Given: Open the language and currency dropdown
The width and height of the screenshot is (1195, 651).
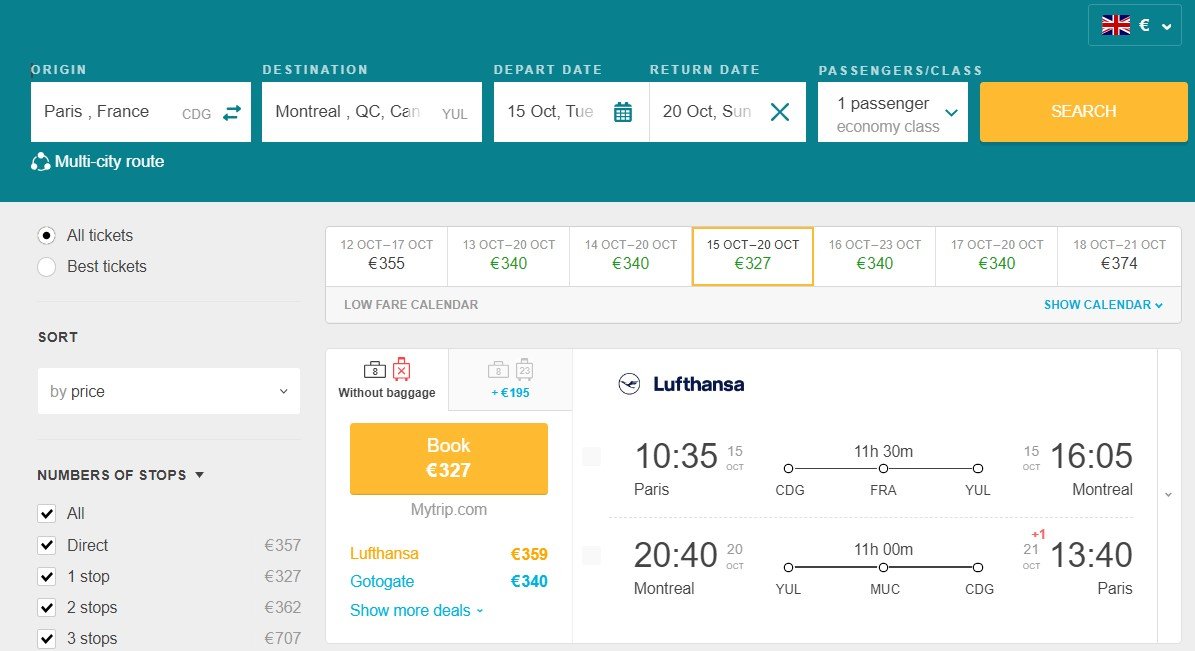Looking at the screenshot, I should click(x=1135, y=26).
